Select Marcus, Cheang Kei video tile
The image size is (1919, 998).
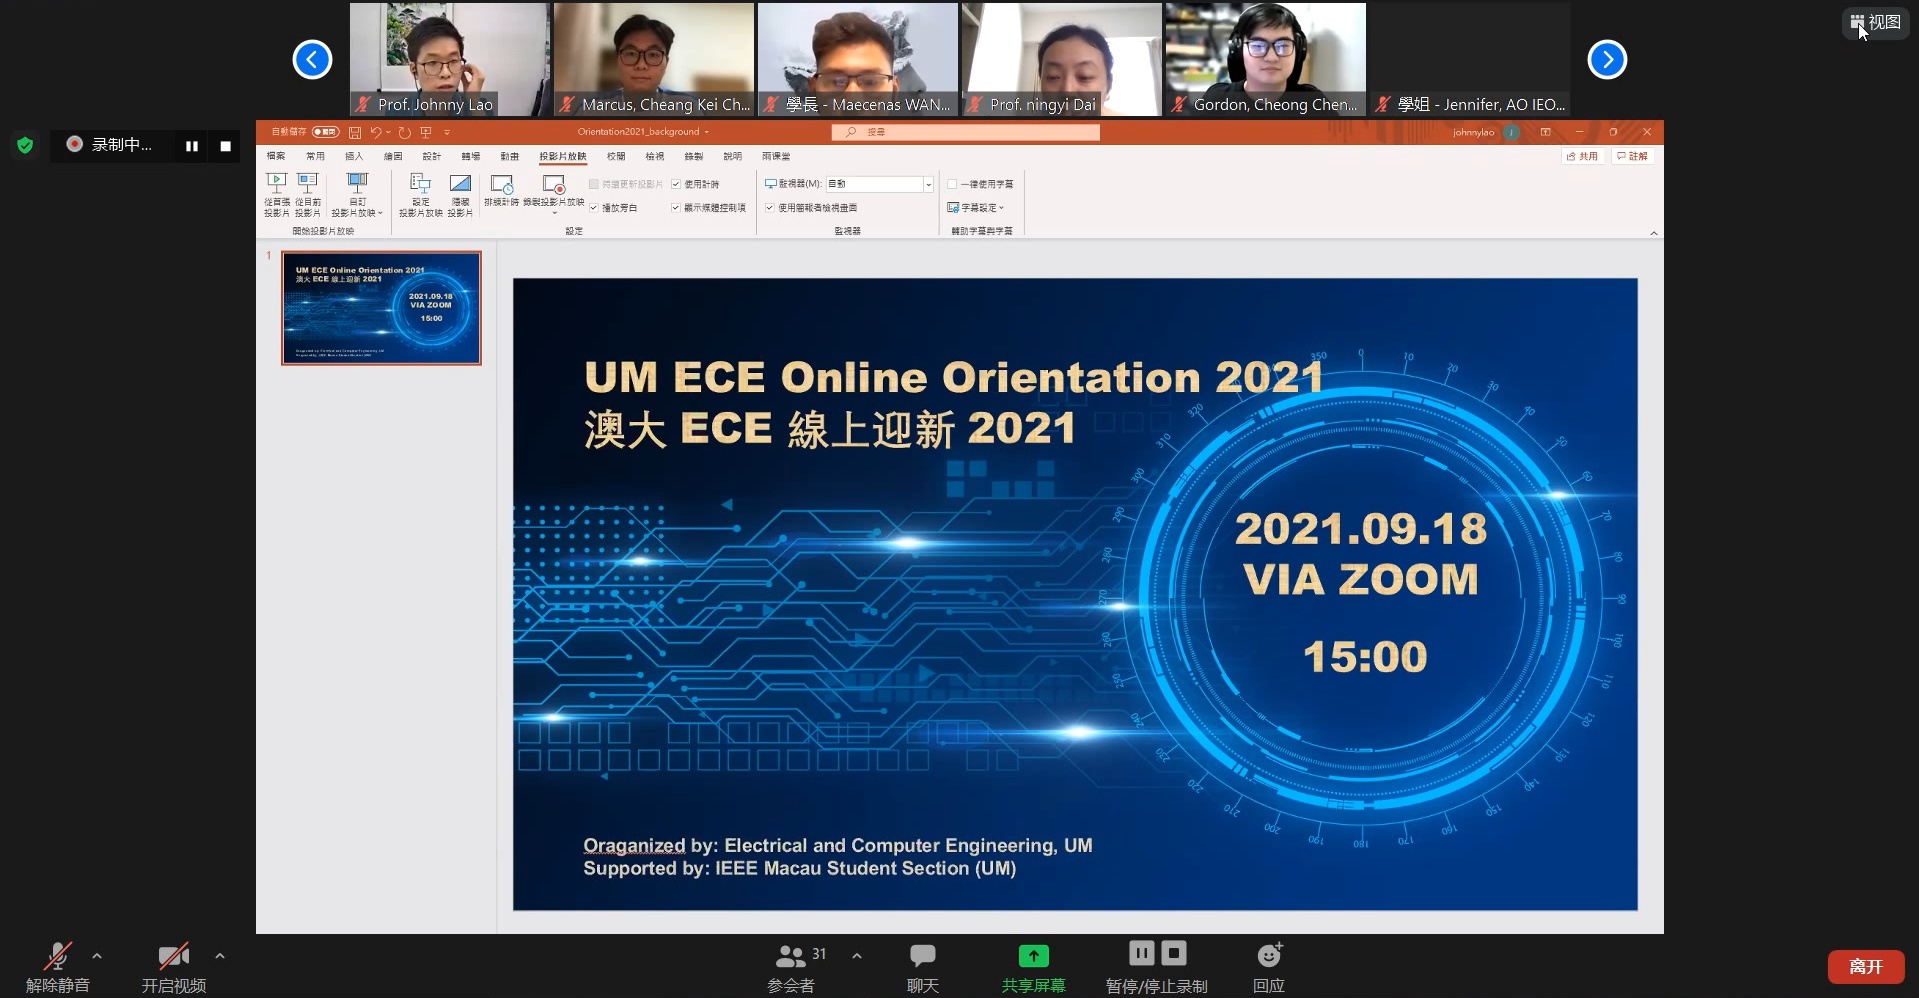pyautogui.click(x=654, y=59)
